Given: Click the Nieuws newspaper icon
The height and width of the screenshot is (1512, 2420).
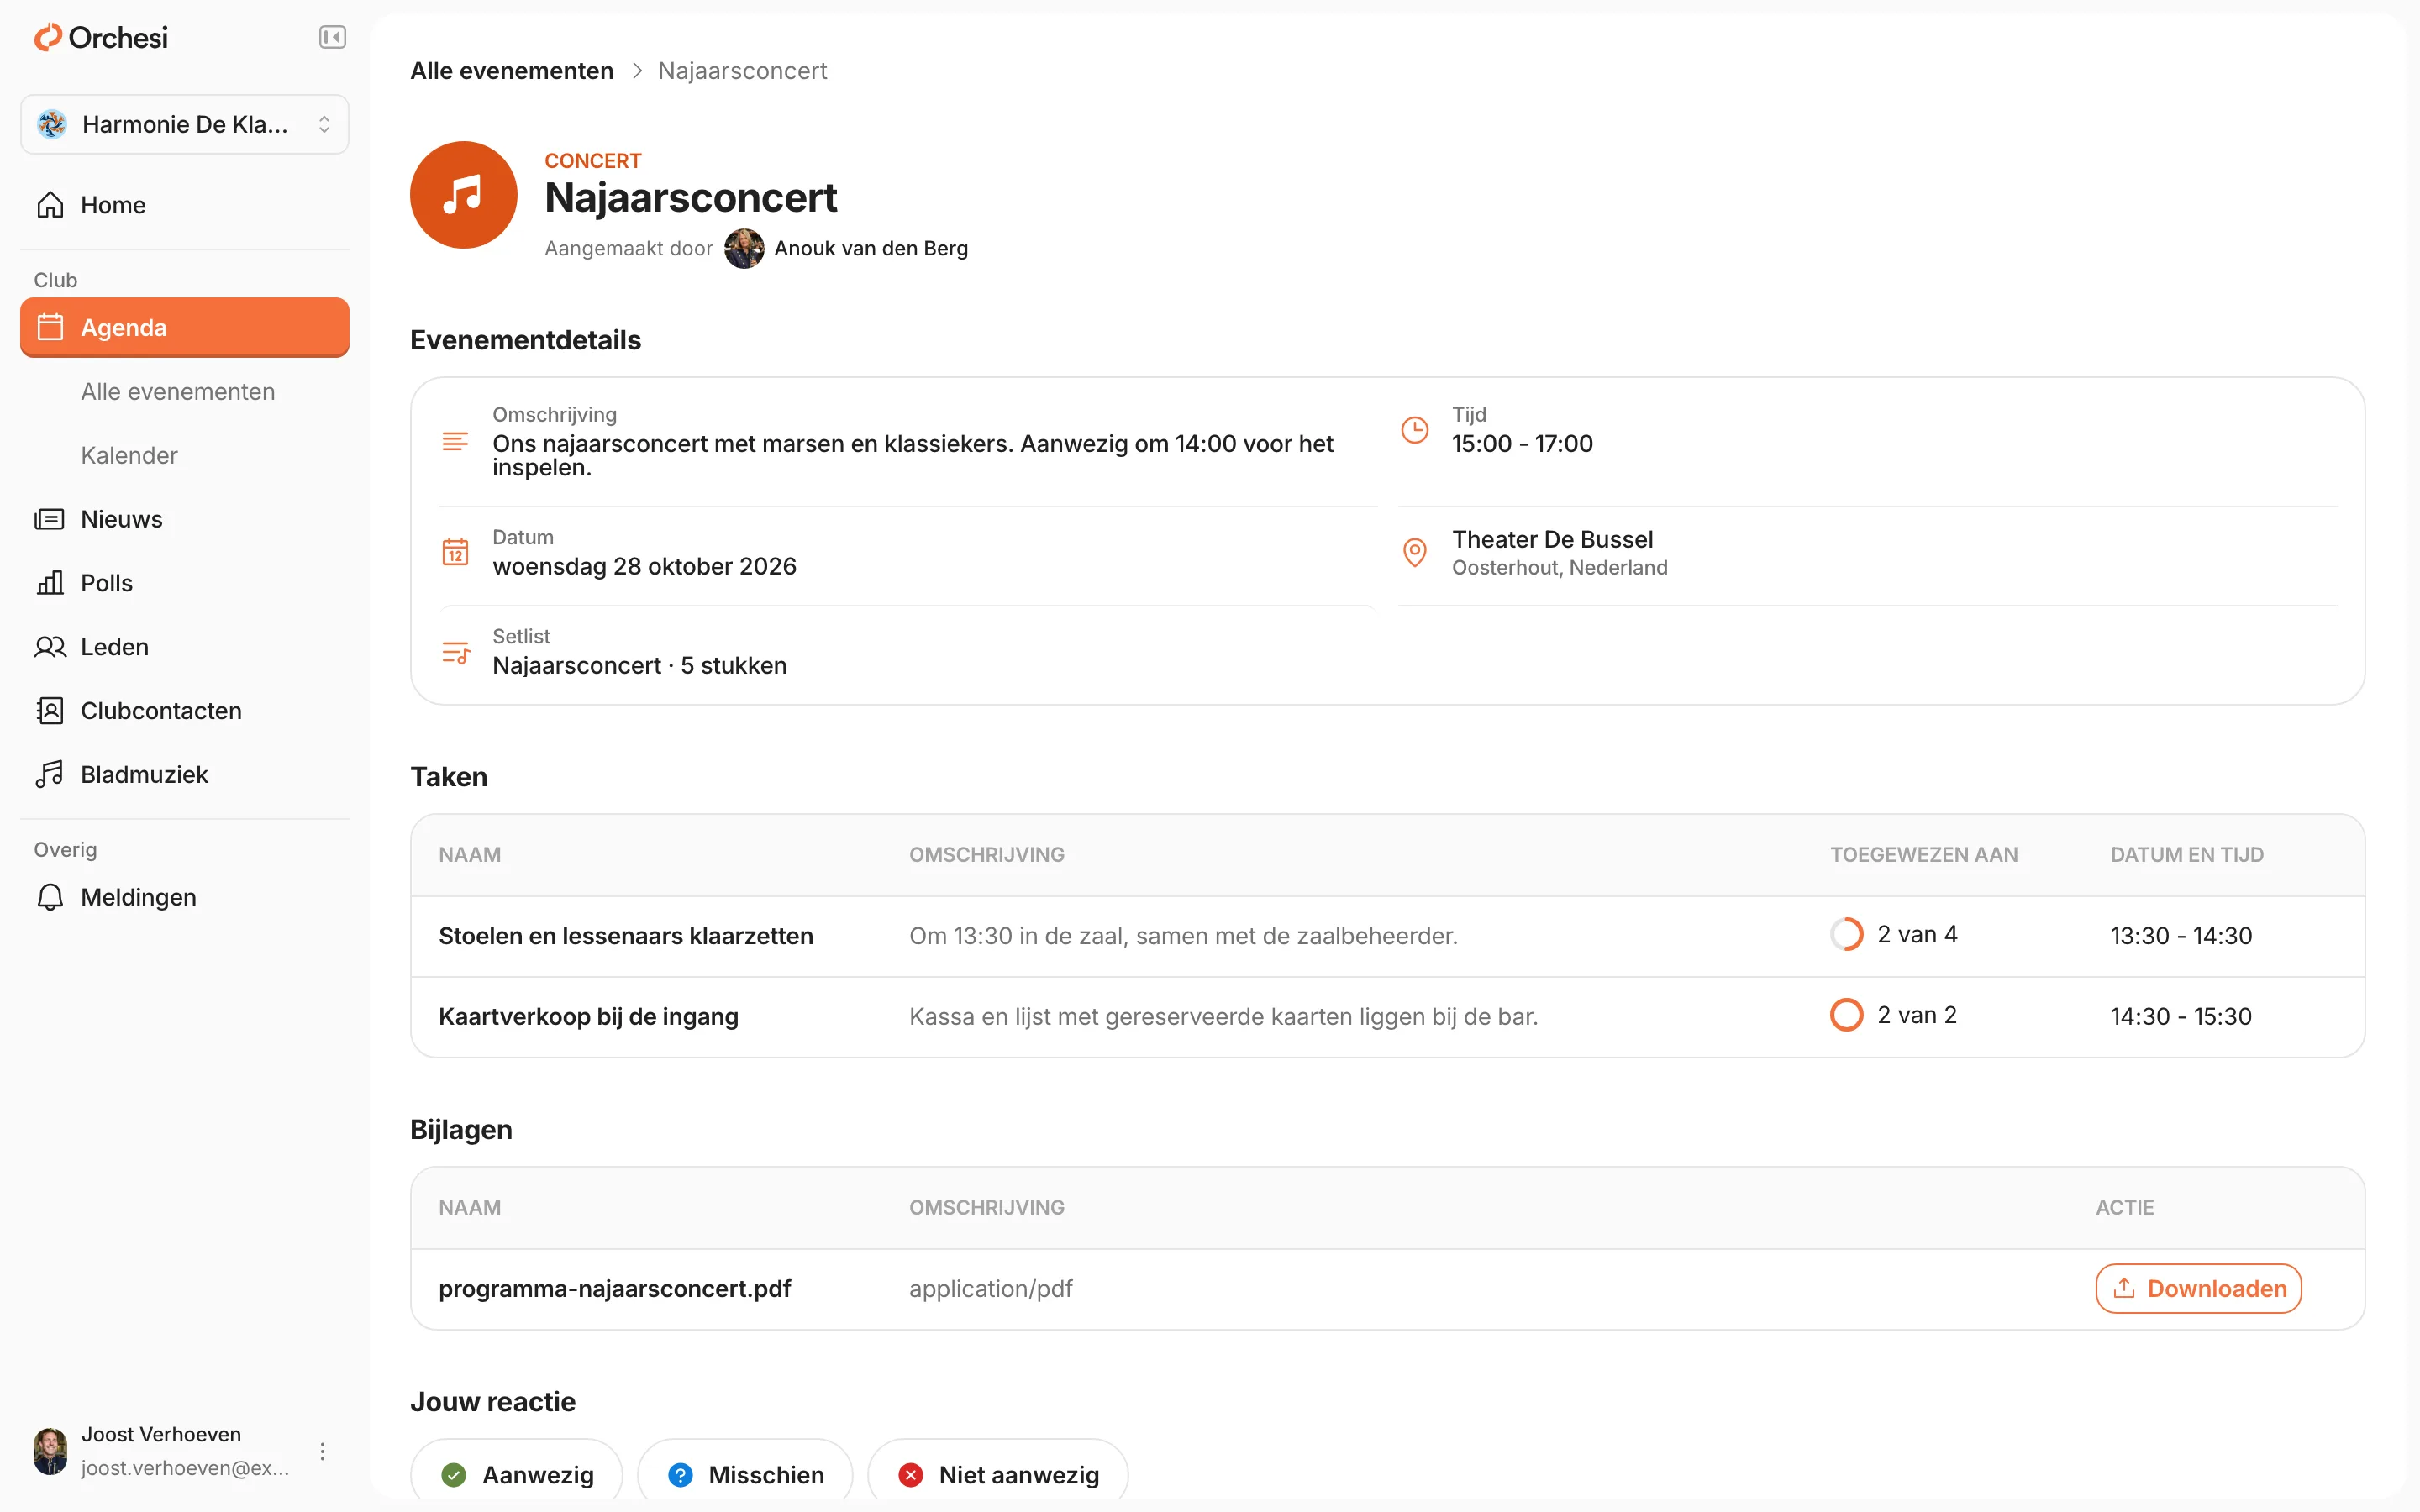Looking at the screenshot, I should click(50, 519).
